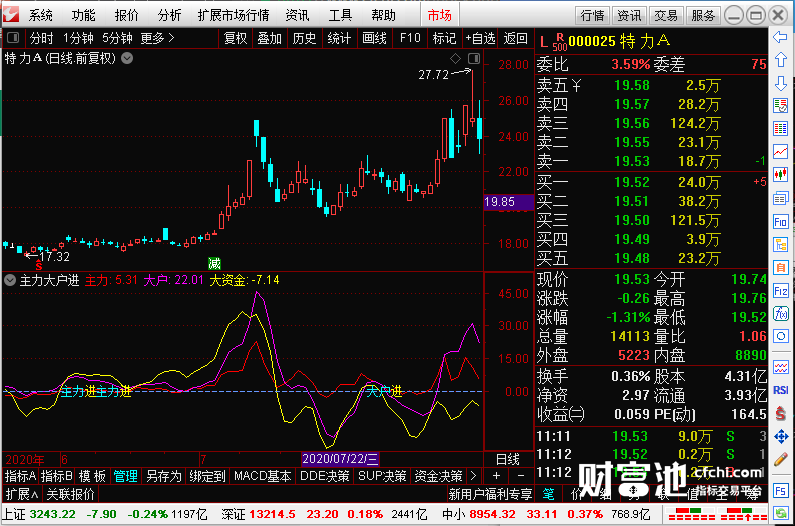
Task: Click the red S signal sidebar icon
Action: tap(780, 413)
